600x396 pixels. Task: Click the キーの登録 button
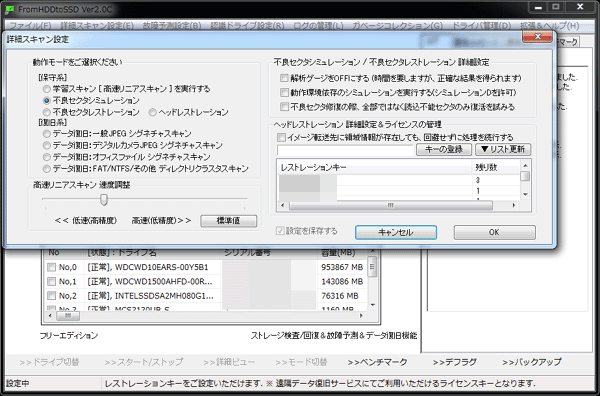tap(444, 149)
